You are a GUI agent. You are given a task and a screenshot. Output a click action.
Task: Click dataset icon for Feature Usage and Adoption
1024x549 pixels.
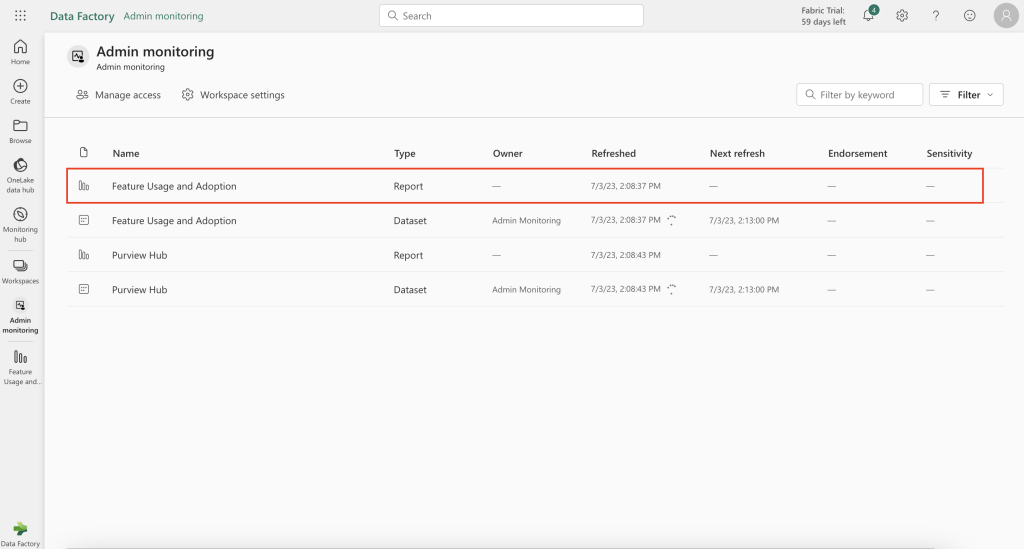(x=84, y=221)
